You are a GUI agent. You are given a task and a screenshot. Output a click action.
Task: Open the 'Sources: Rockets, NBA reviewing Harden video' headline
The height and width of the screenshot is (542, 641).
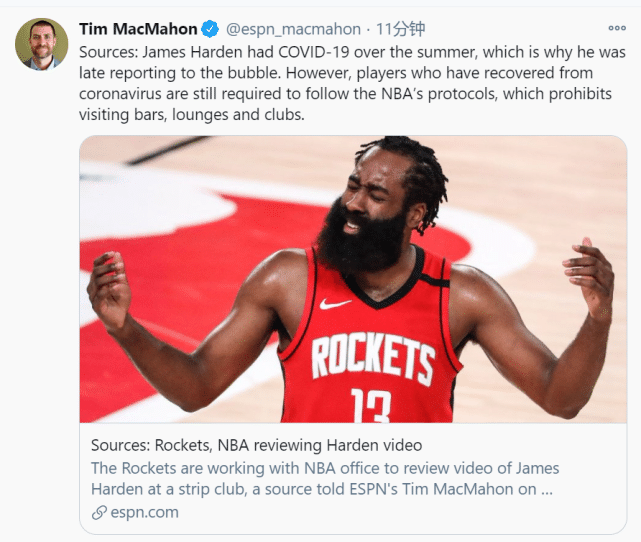[256, 445]
